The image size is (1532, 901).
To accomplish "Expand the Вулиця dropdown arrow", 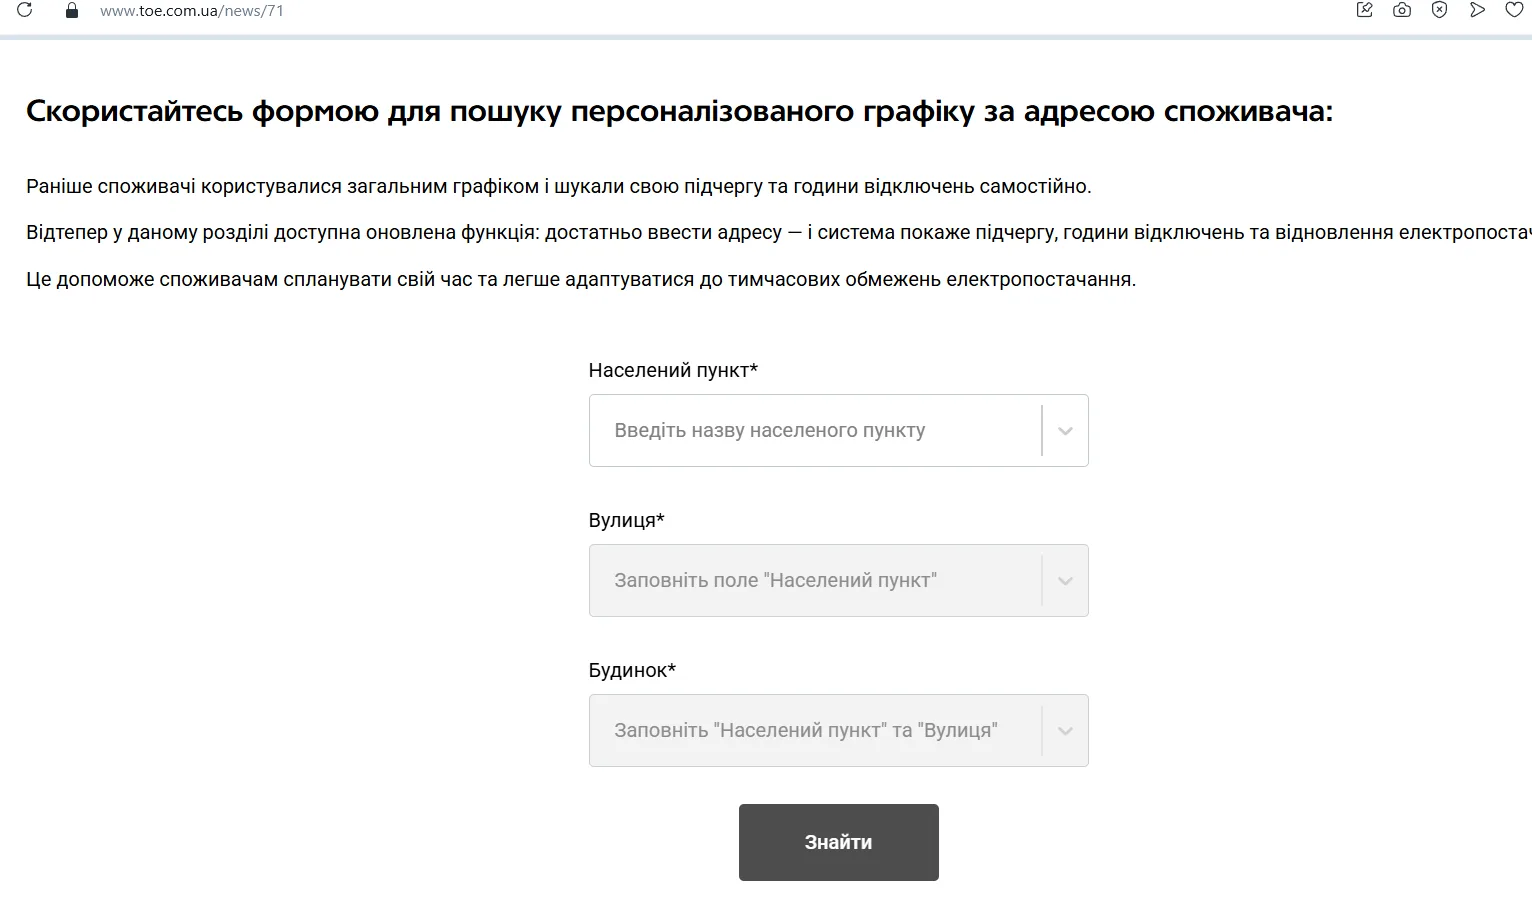I will pyautogui.click(x=1065, y=581).
